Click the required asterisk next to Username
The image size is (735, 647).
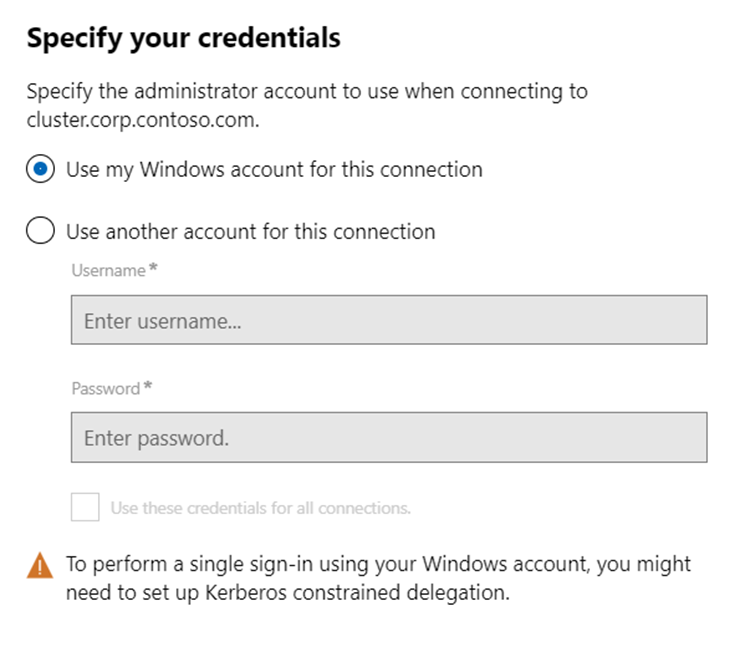[153, 270]
